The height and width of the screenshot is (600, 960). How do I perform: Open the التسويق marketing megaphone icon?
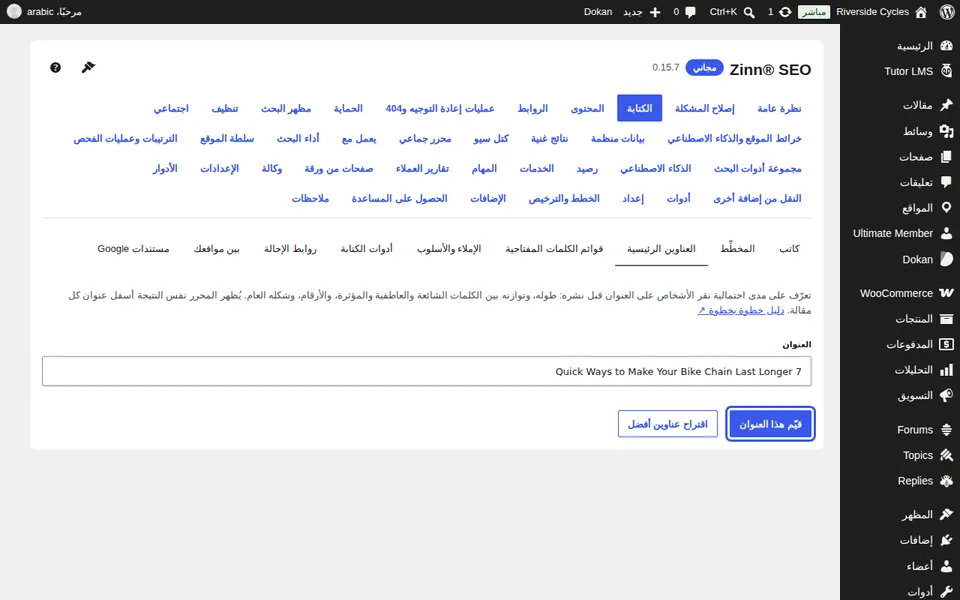pyautogui.click(x=947, y=395)
